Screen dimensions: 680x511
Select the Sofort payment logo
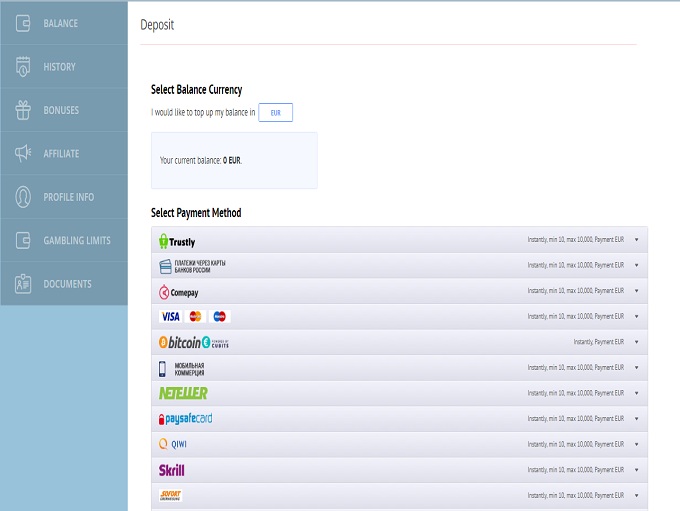[170, 495]
